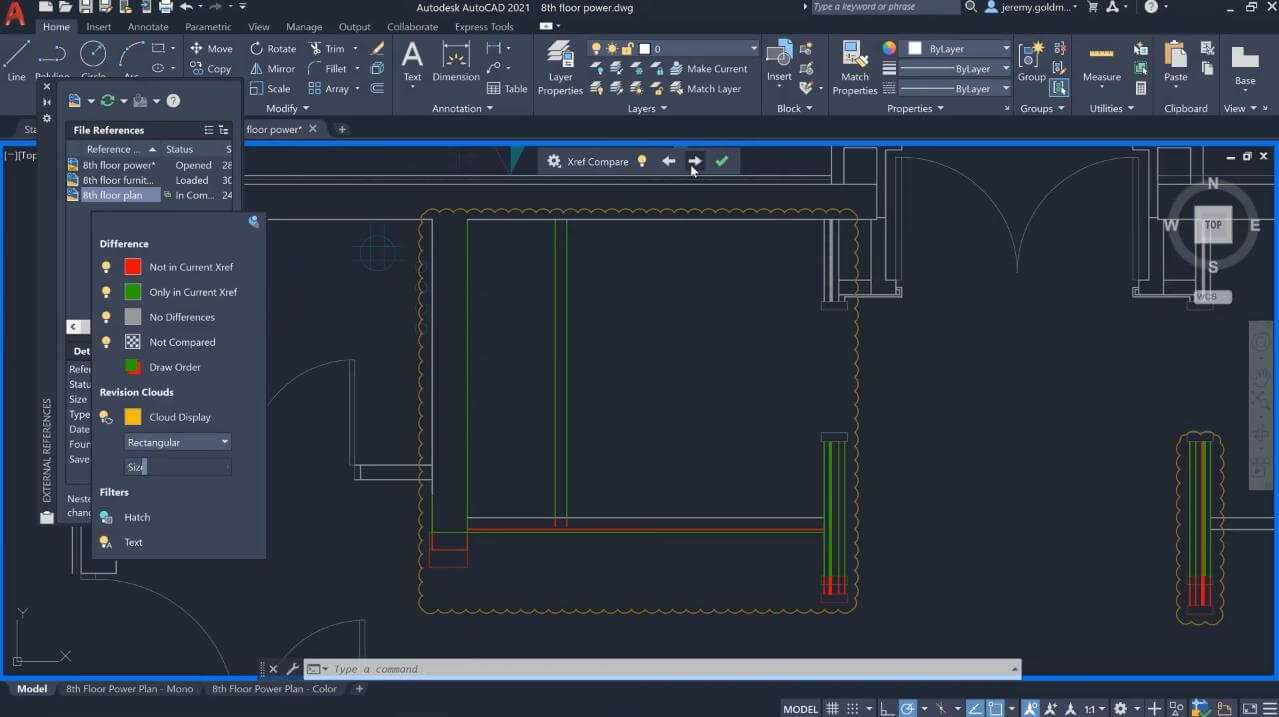Open the Xref Compare settings gear
The image size is (1279, 717).
tap(554, 161)
